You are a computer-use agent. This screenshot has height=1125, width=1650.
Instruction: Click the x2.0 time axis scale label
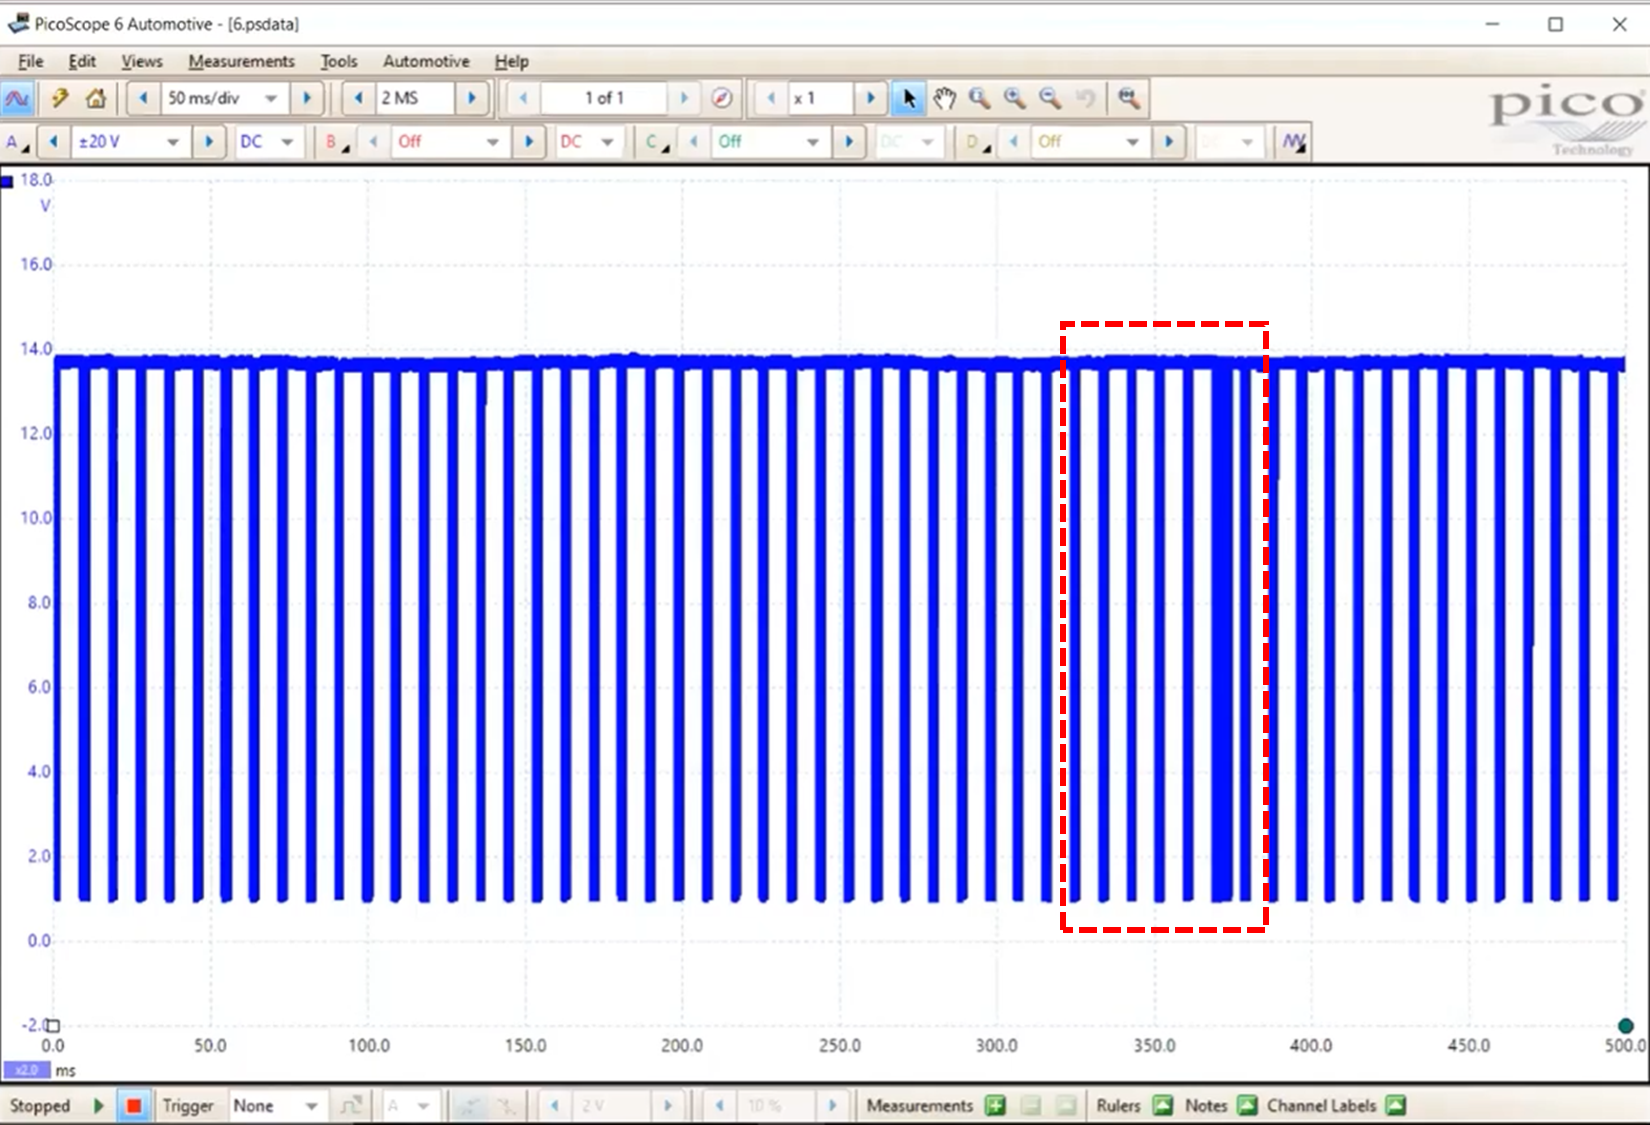click(x=27, y=1070)
